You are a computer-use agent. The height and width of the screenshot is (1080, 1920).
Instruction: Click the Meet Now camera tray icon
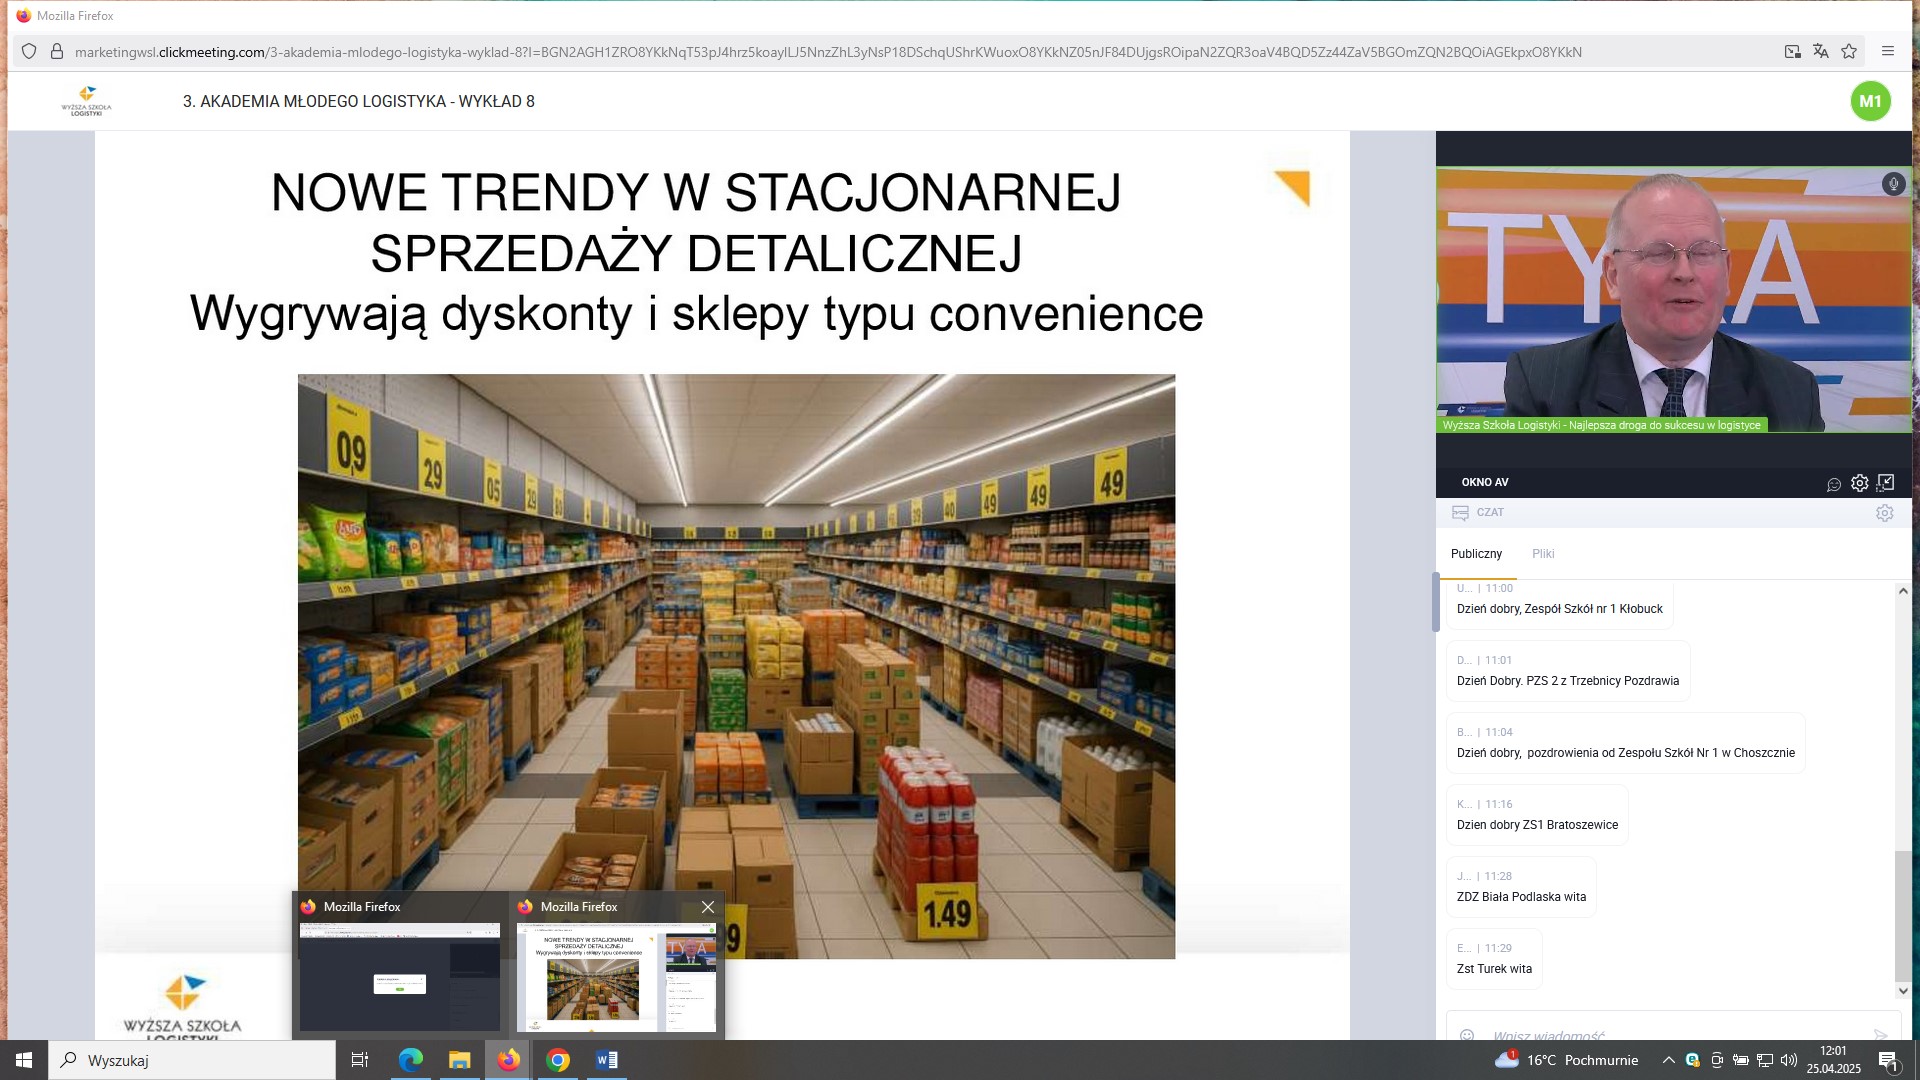click(x=1717, y=1060)
